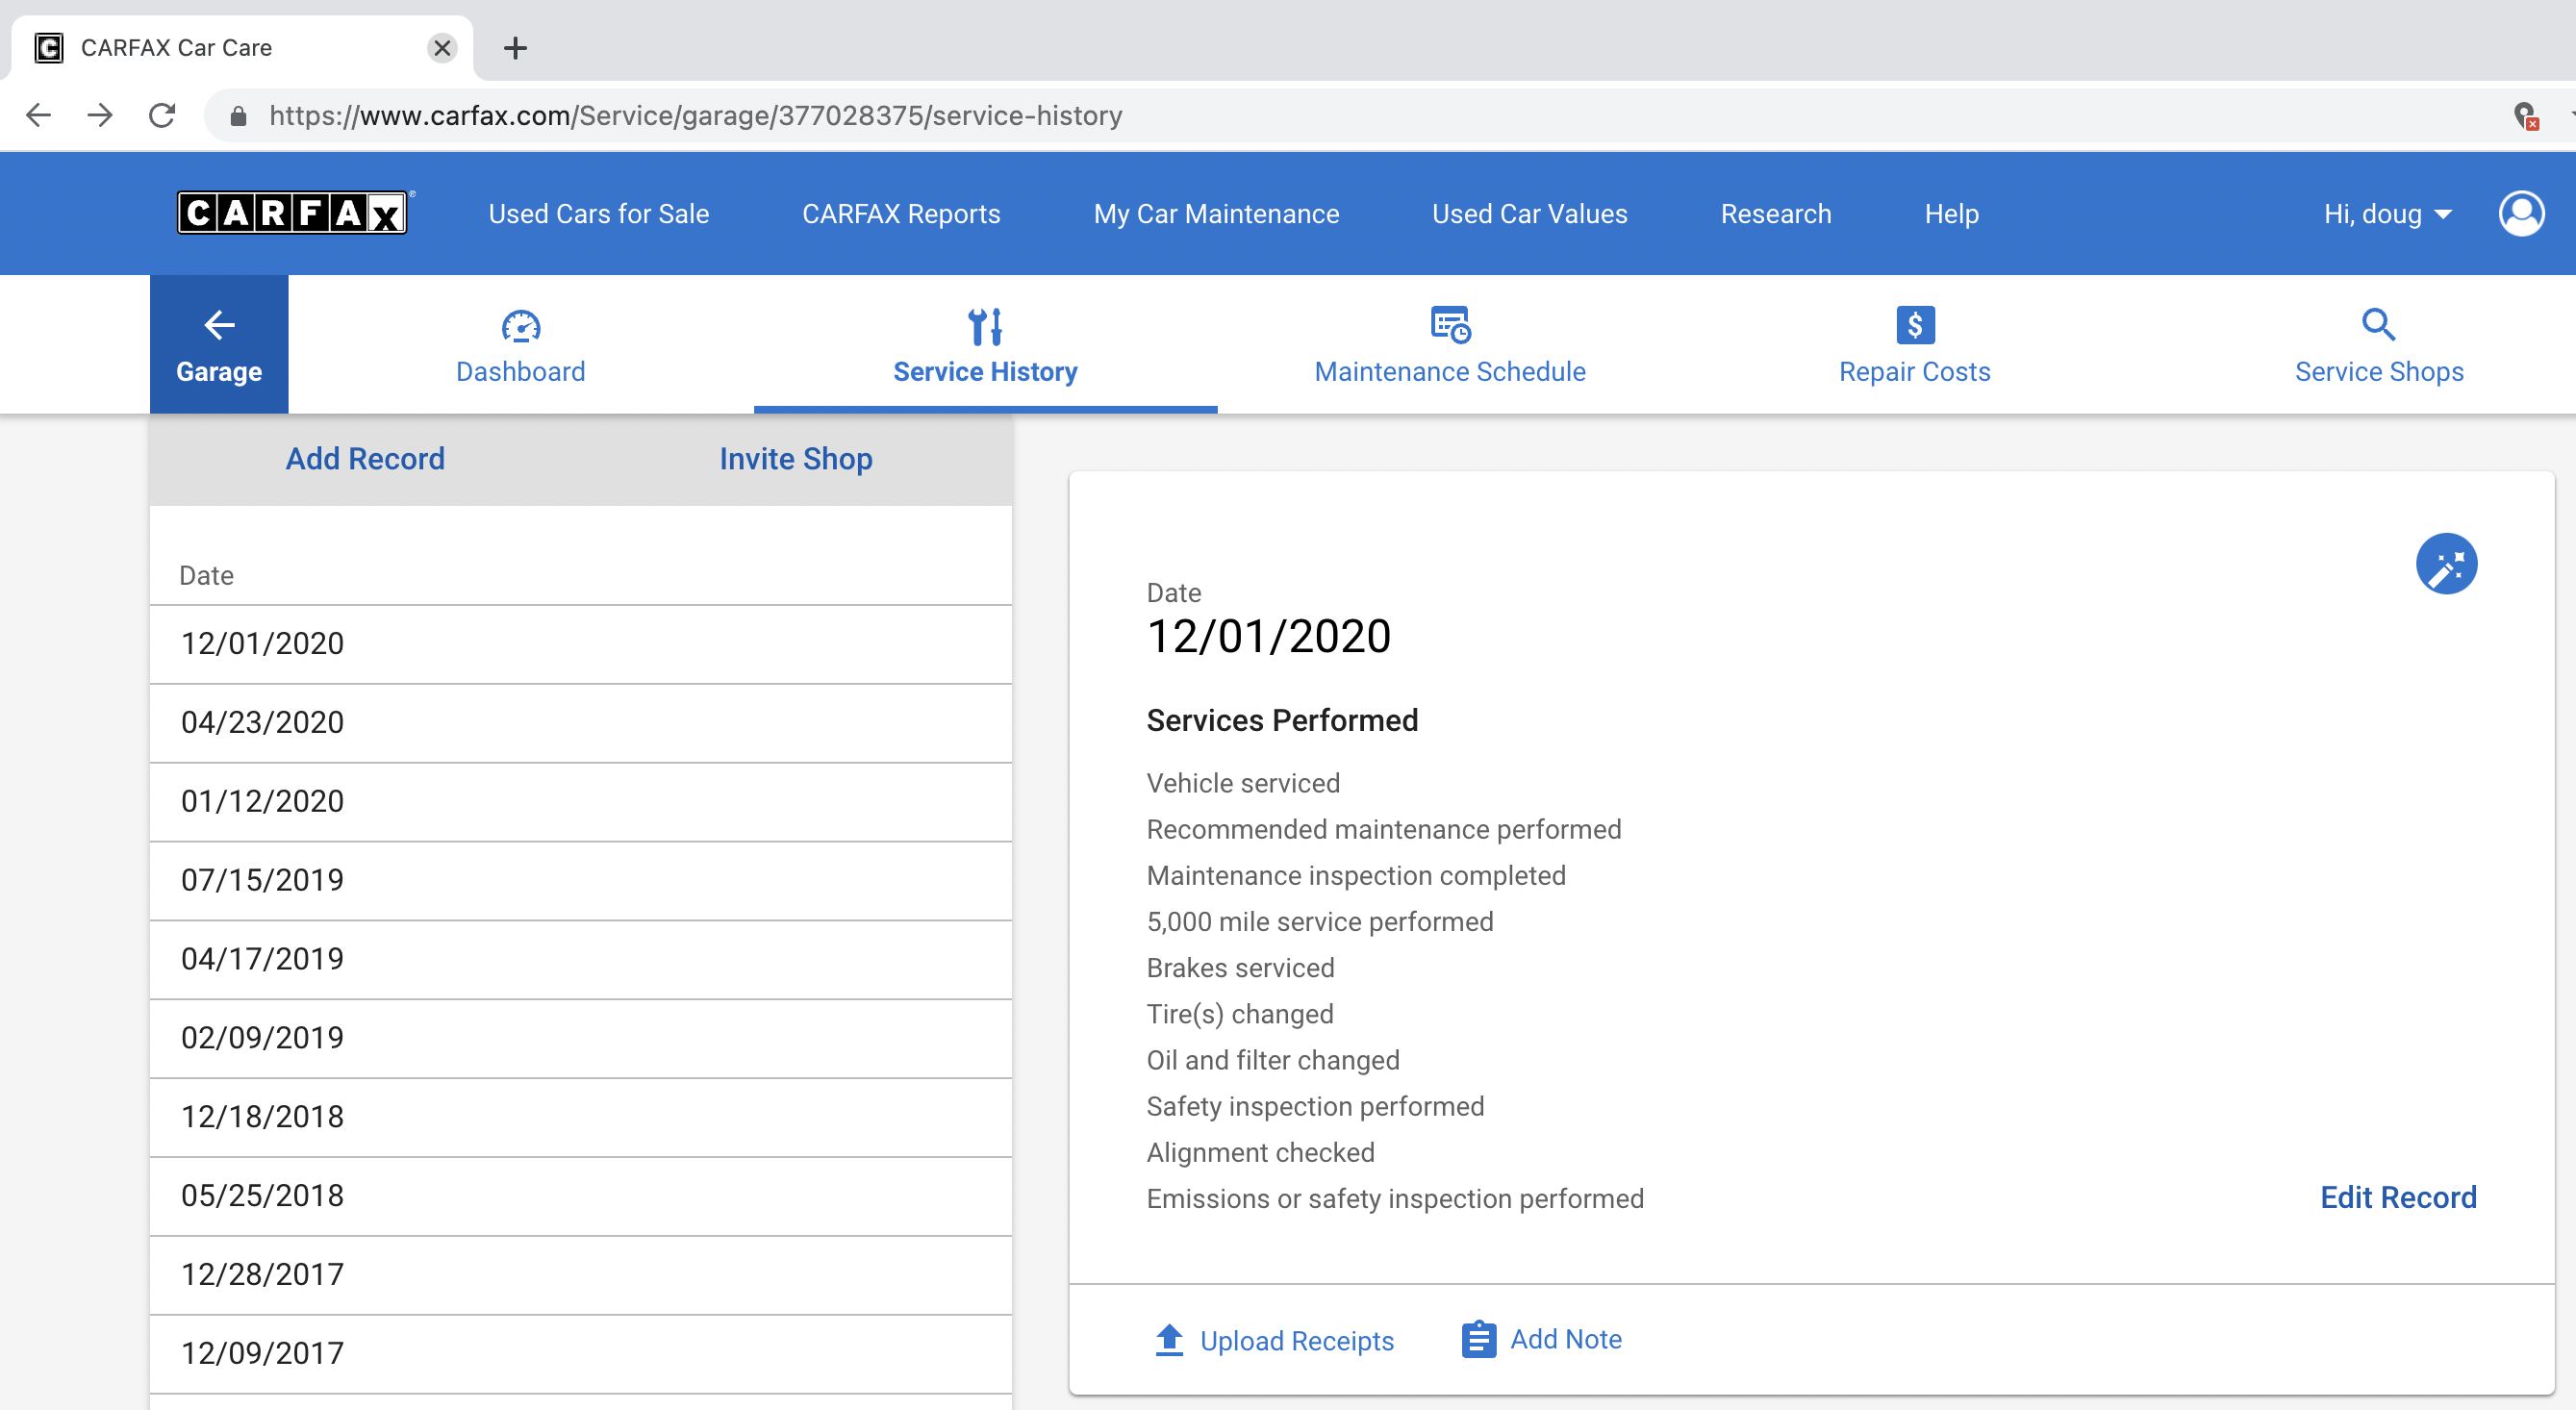Open Used Car Values menu
2576x1410 pixels.
point(1529,214)
